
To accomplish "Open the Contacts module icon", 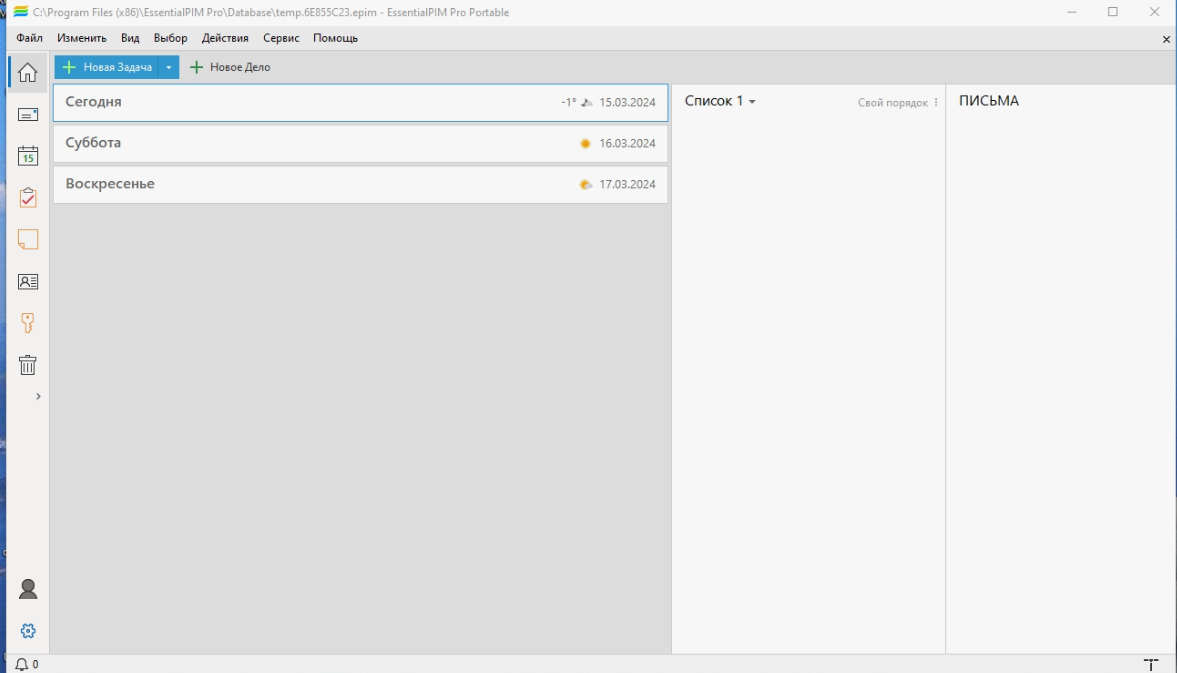I will 28,282.
